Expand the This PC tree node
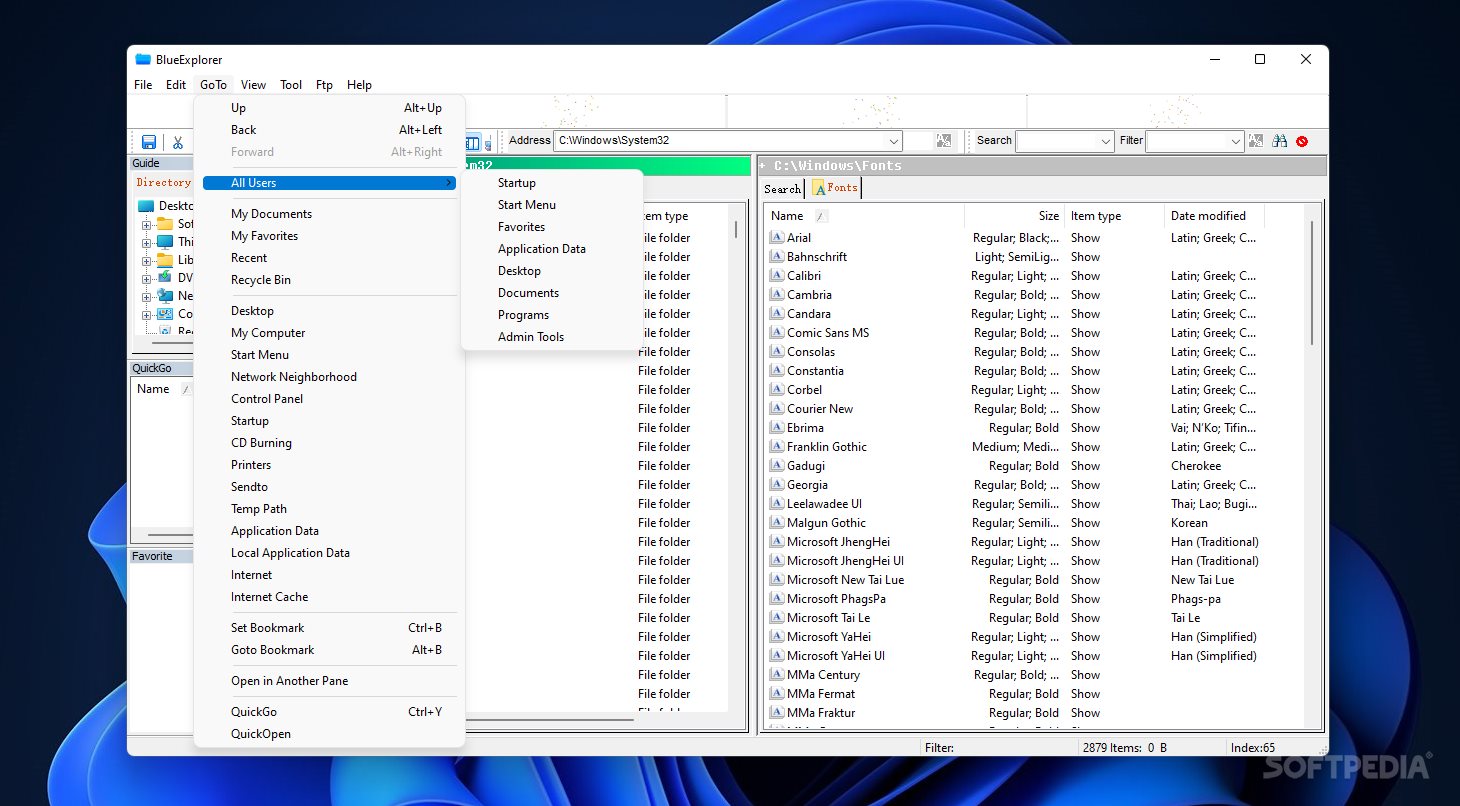Image resolution: width=1460 pixels, height=806 pixels. (146, 242)
